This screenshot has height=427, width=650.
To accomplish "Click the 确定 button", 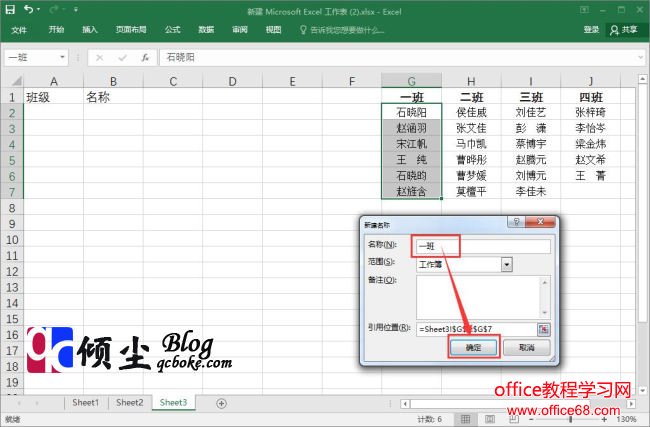I will [x=473, y=347].
